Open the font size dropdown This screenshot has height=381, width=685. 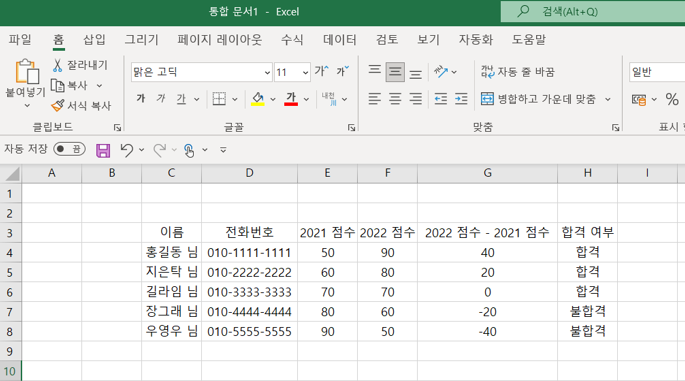point(305,73)
